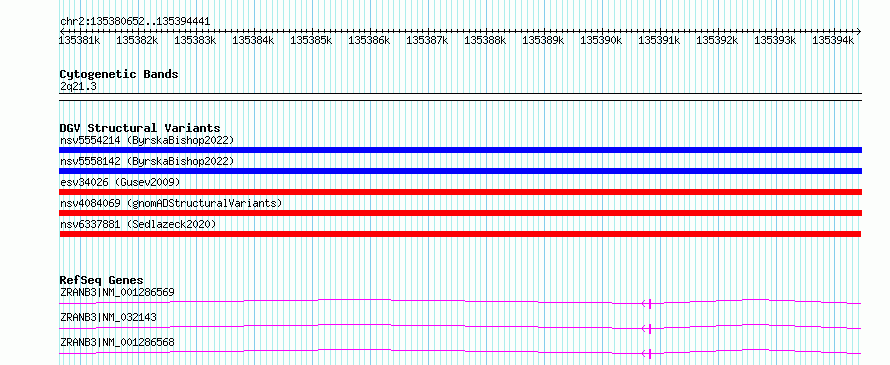Click the chr2:135380652..135394441 coordinate label
Image resolution: width=890 pixels, height=365 pixels.
pyautogui.click(x=135, y=22)
